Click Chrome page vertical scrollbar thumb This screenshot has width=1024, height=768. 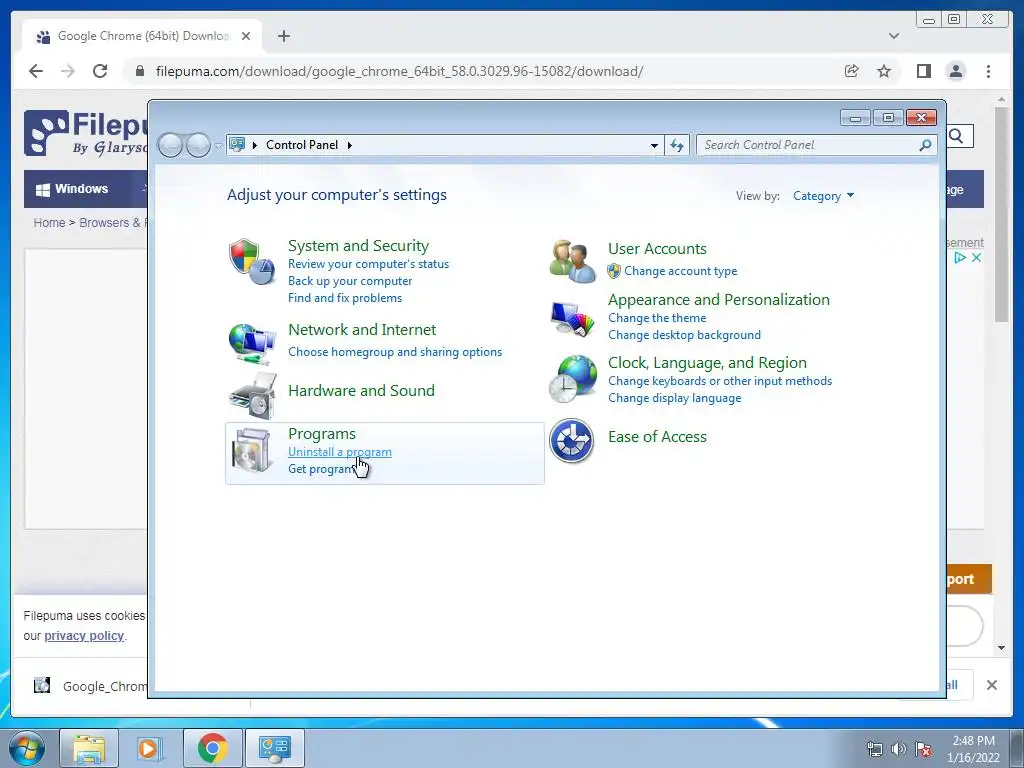[x=1002, y=214]
